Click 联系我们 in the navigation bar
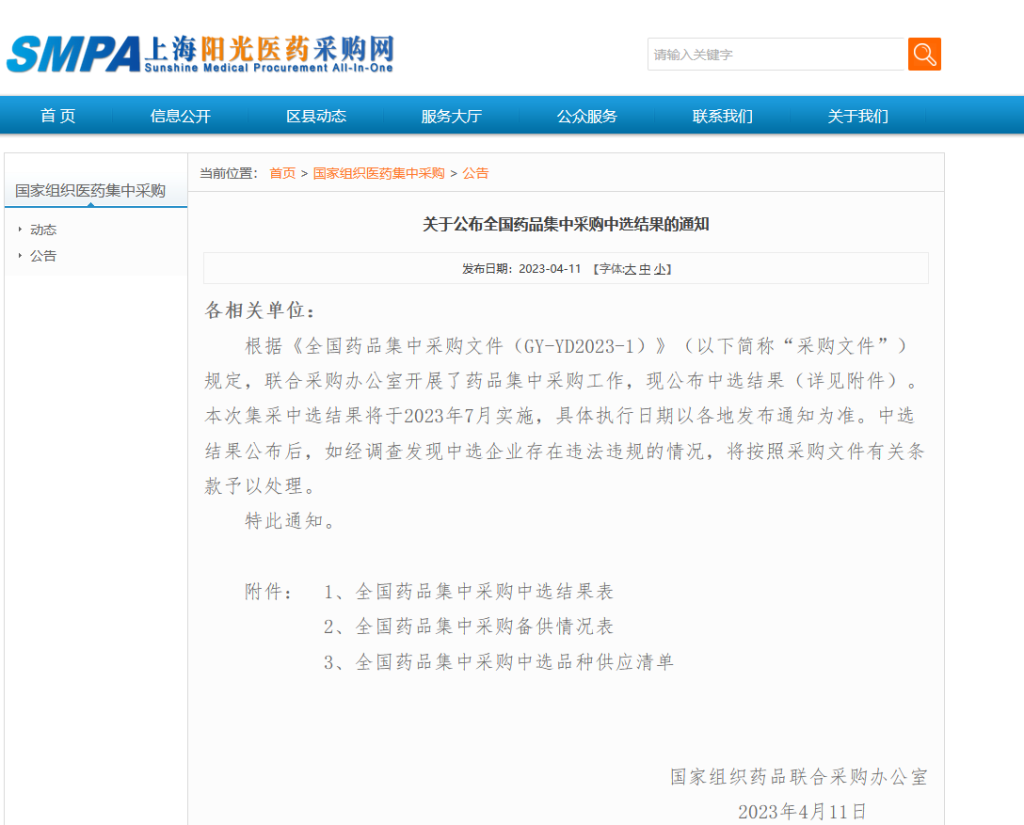This screenshot has width=1024, height=825. click(x=722, y=116)
